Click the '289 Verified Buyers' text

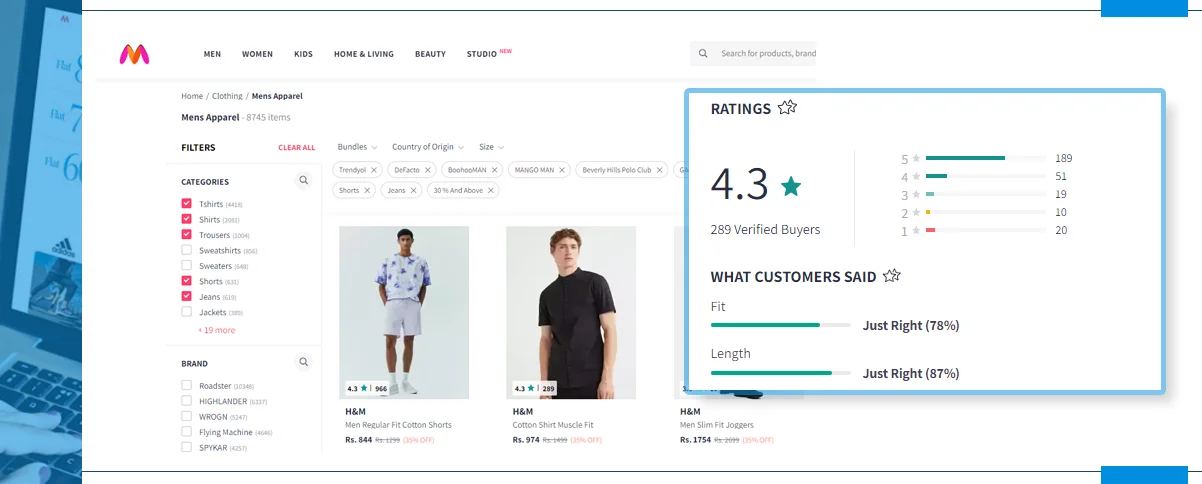765,230
